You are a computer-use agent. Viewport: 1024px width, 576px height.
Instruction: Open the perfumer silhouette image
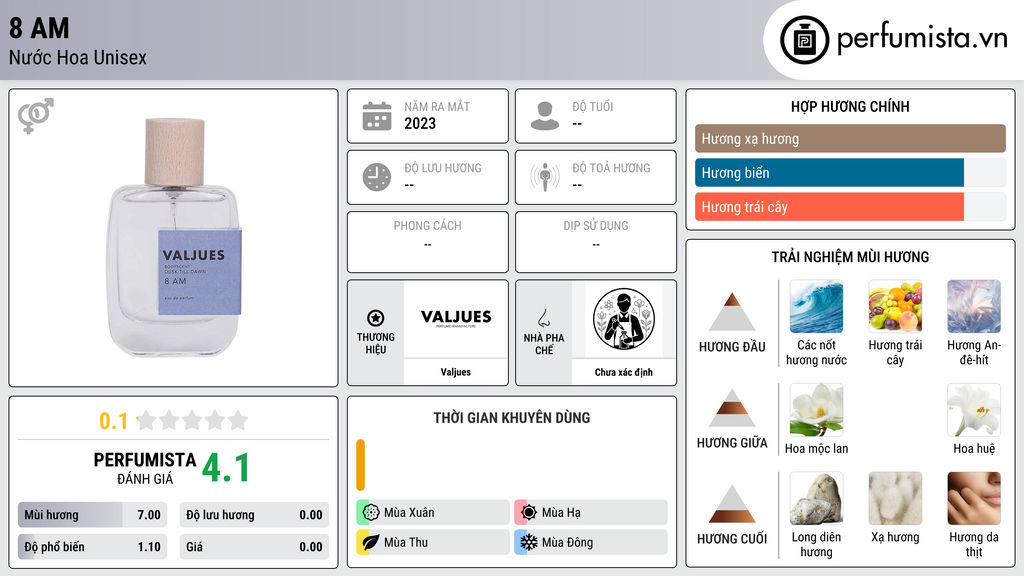point(624,319)
